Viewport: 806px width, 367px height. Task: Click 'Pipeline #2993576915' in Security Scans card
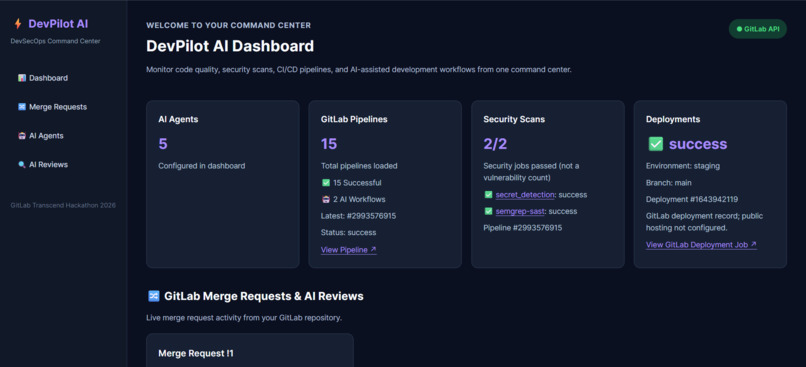[x=523, y=228]
